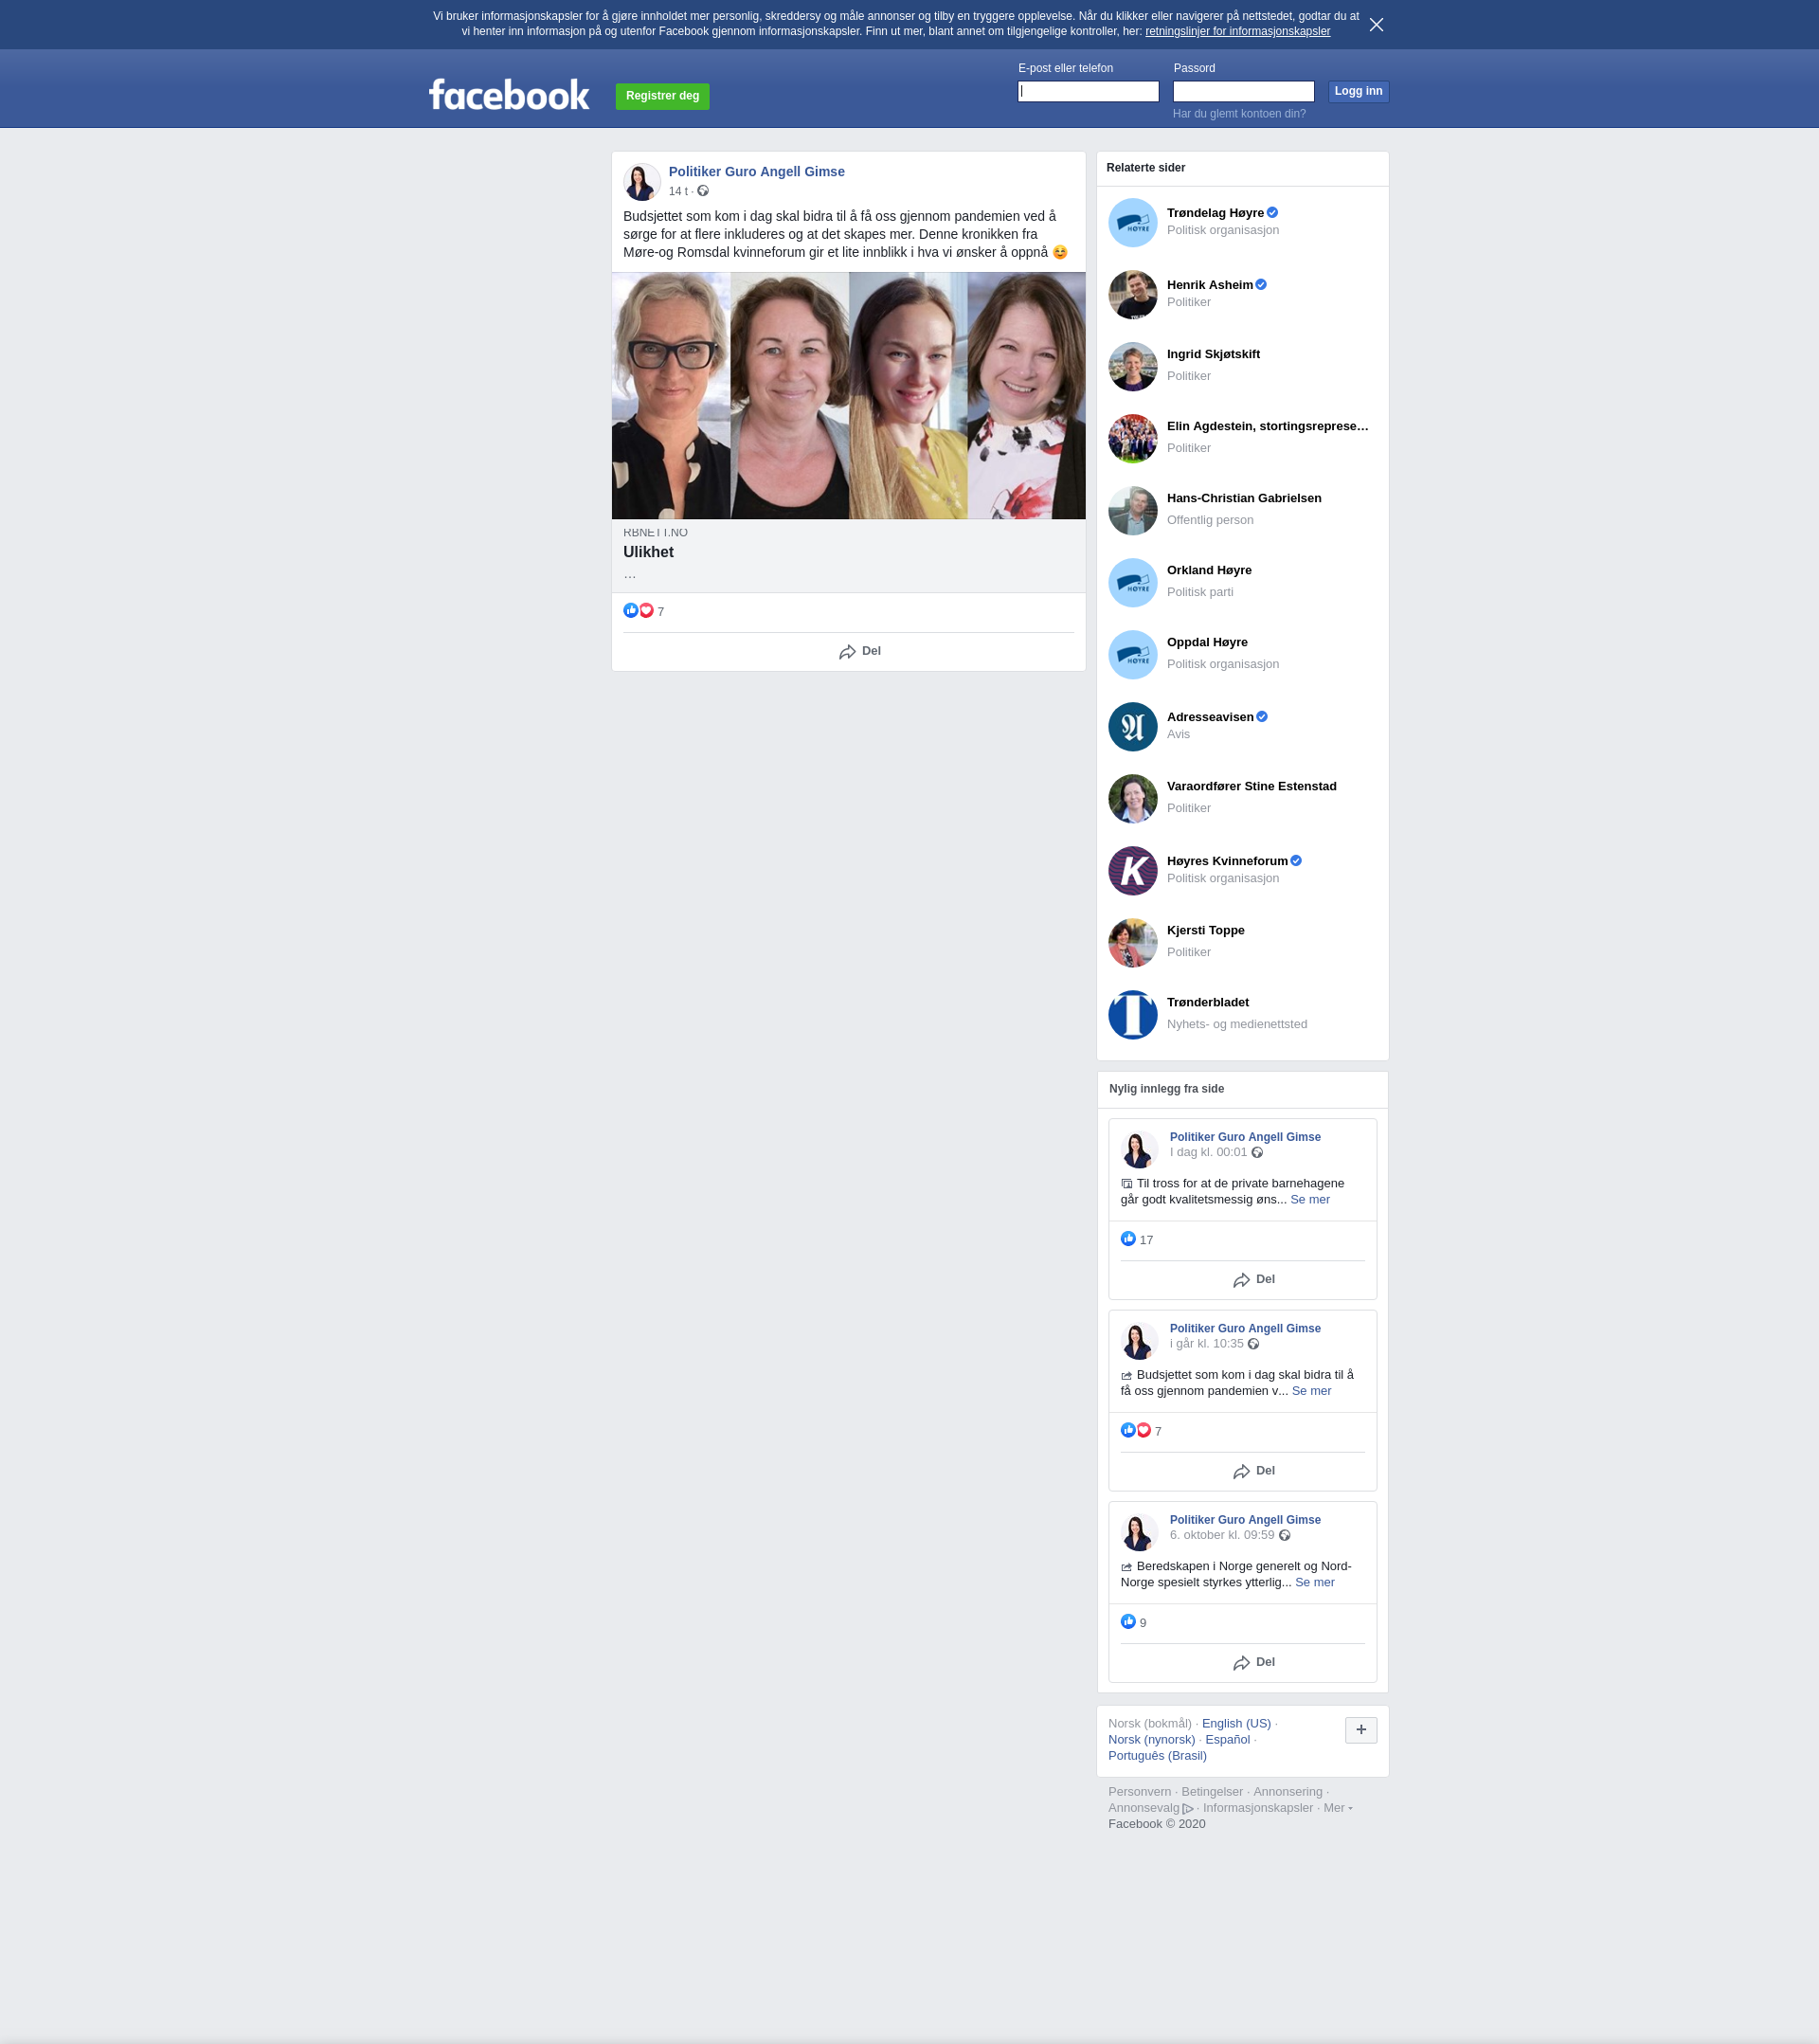Screen dimensions: 1819x2044
Task: Open retningslinjer for informasjonskapsler link
Action: (x=1237, y=31)
